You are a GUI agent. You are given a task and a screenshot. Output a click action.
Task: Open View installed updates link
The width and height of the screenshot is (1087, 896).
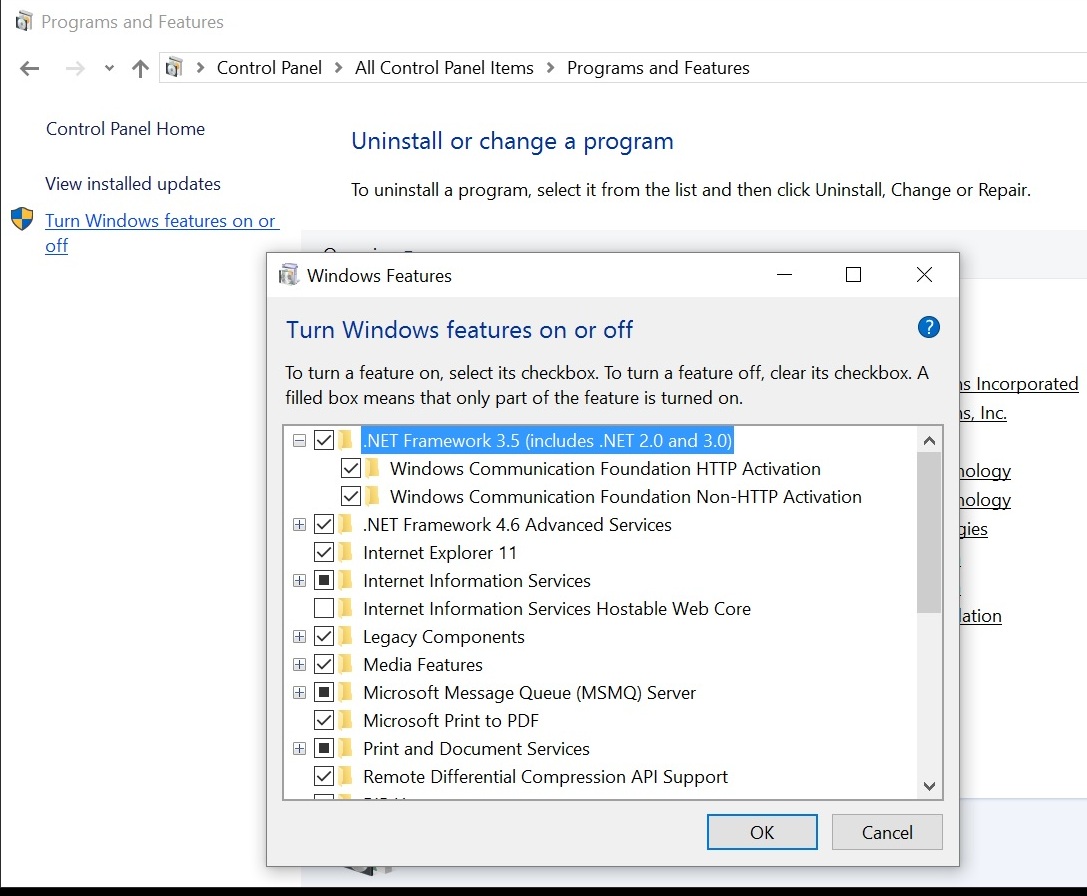(x=133, y=184)
